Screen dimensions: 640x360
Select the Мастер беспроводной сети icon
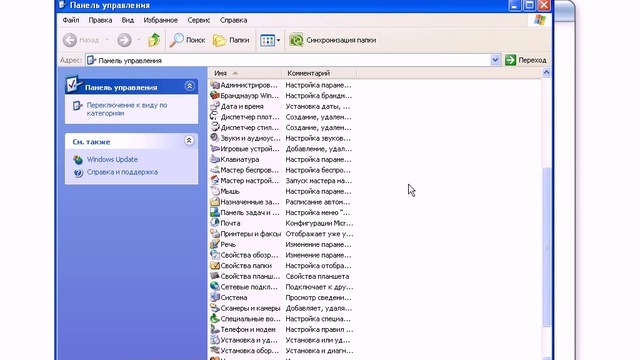coord(215,170)
